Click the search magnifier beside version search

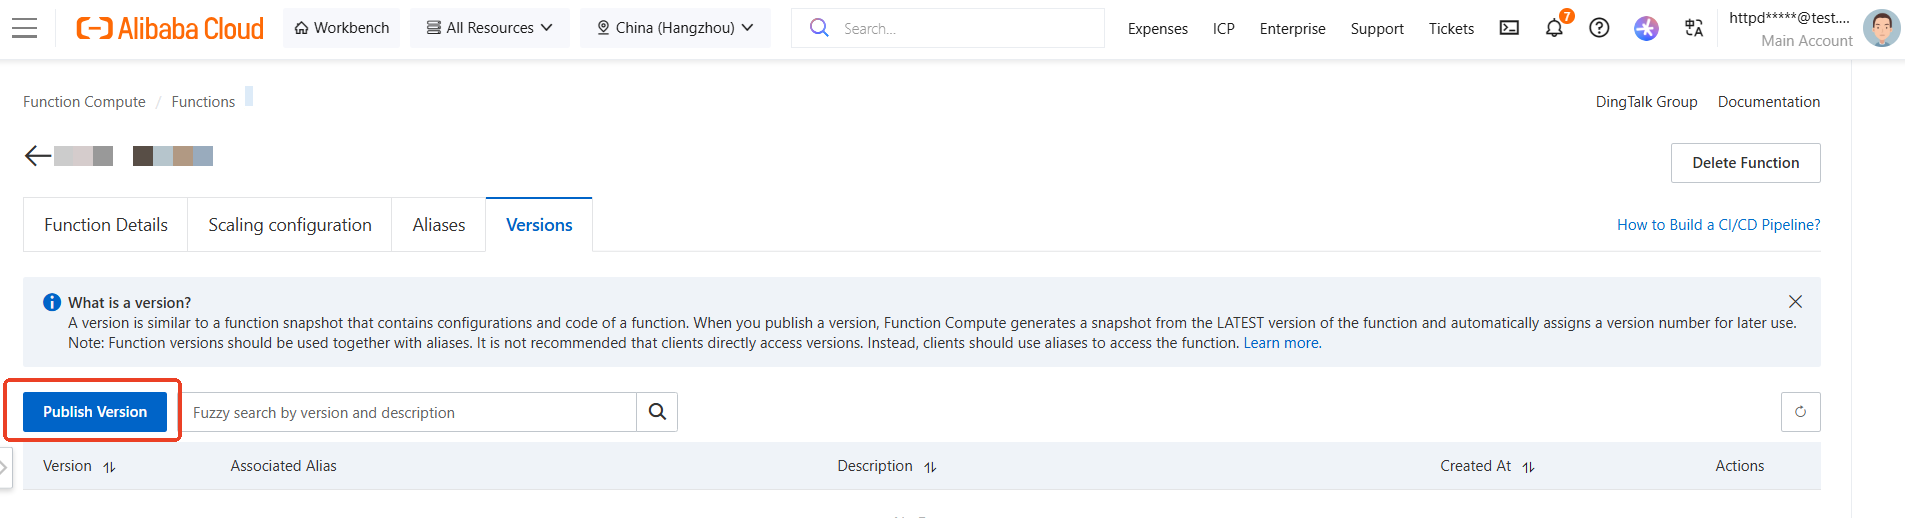[x=657, y=412]
